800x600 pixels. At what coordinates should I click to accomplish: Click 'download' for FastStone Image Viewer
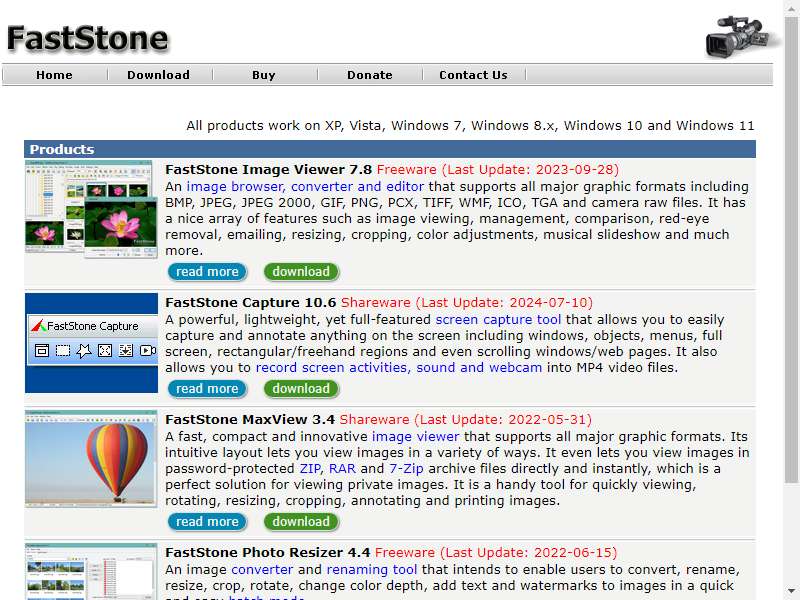[x=301, y=271]
